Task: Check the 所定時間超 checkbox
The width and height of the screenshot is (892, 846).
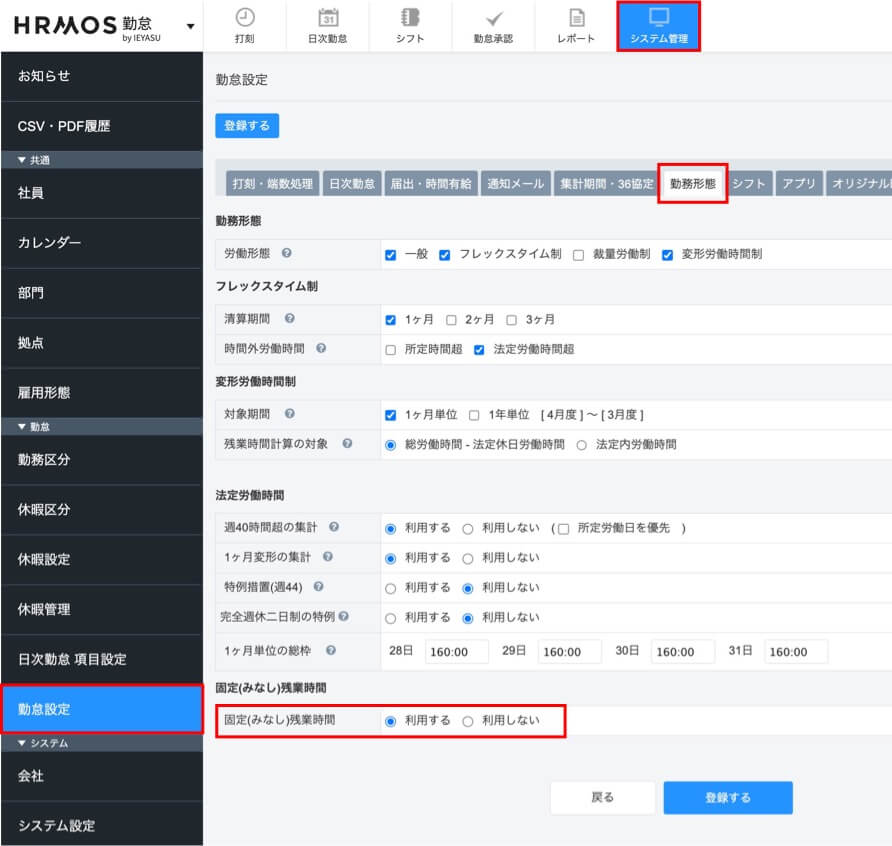Action: pyautogui.click(x=391, y=350)
